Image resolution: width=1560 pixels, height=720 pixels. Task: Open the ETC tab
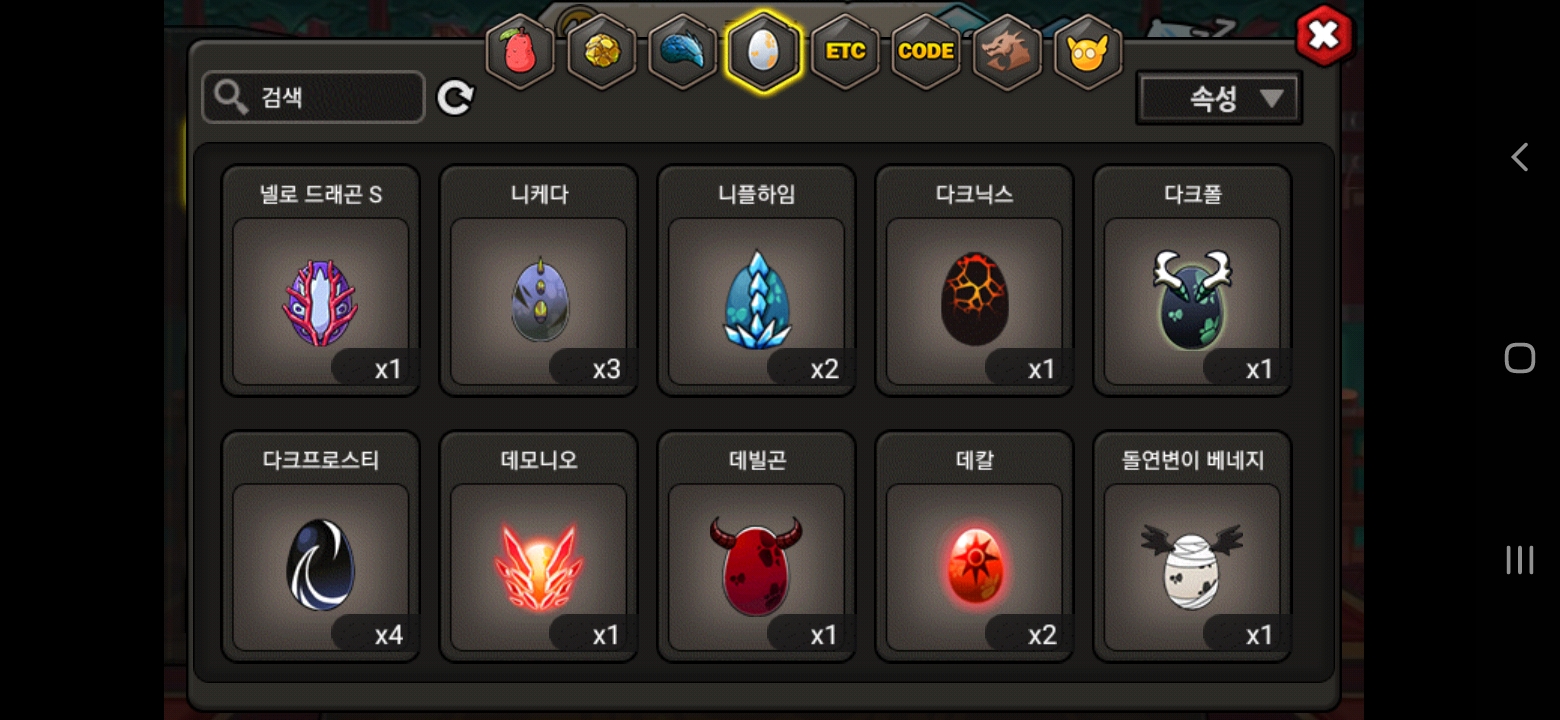pos(845,52)
